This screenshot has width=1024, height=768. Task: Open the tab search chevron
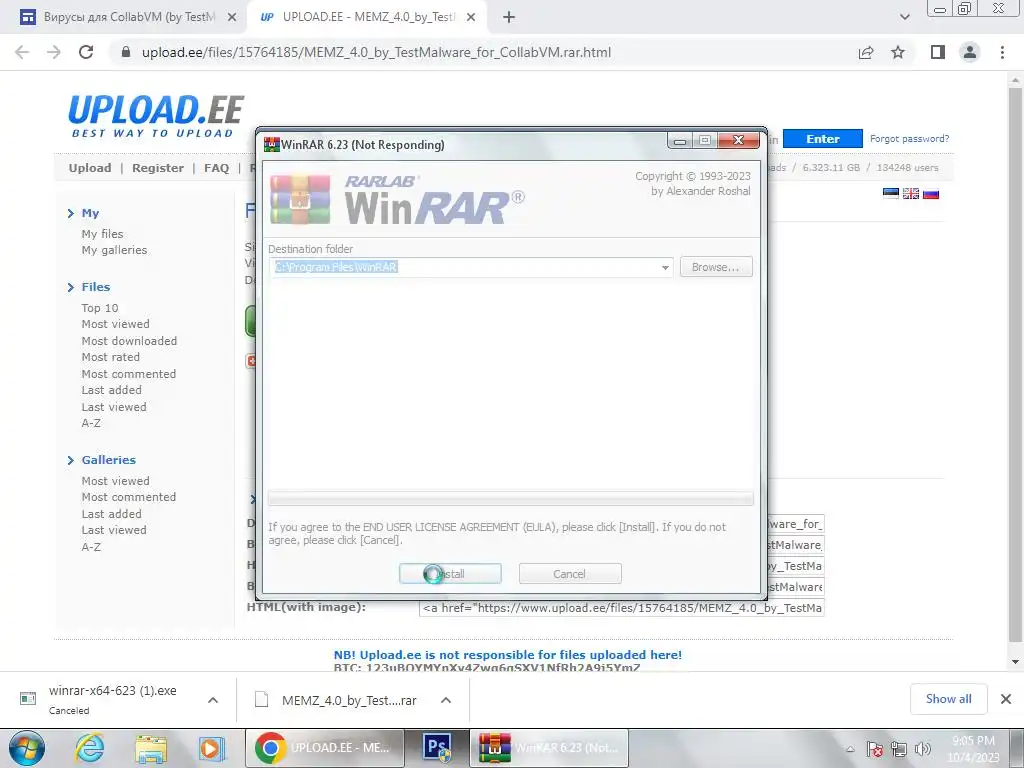point(904,18)
